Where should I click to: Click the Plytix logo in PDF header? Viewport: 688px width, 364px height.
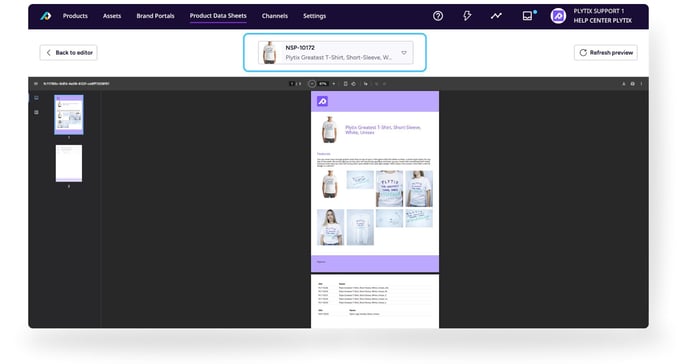coord(322,101)
